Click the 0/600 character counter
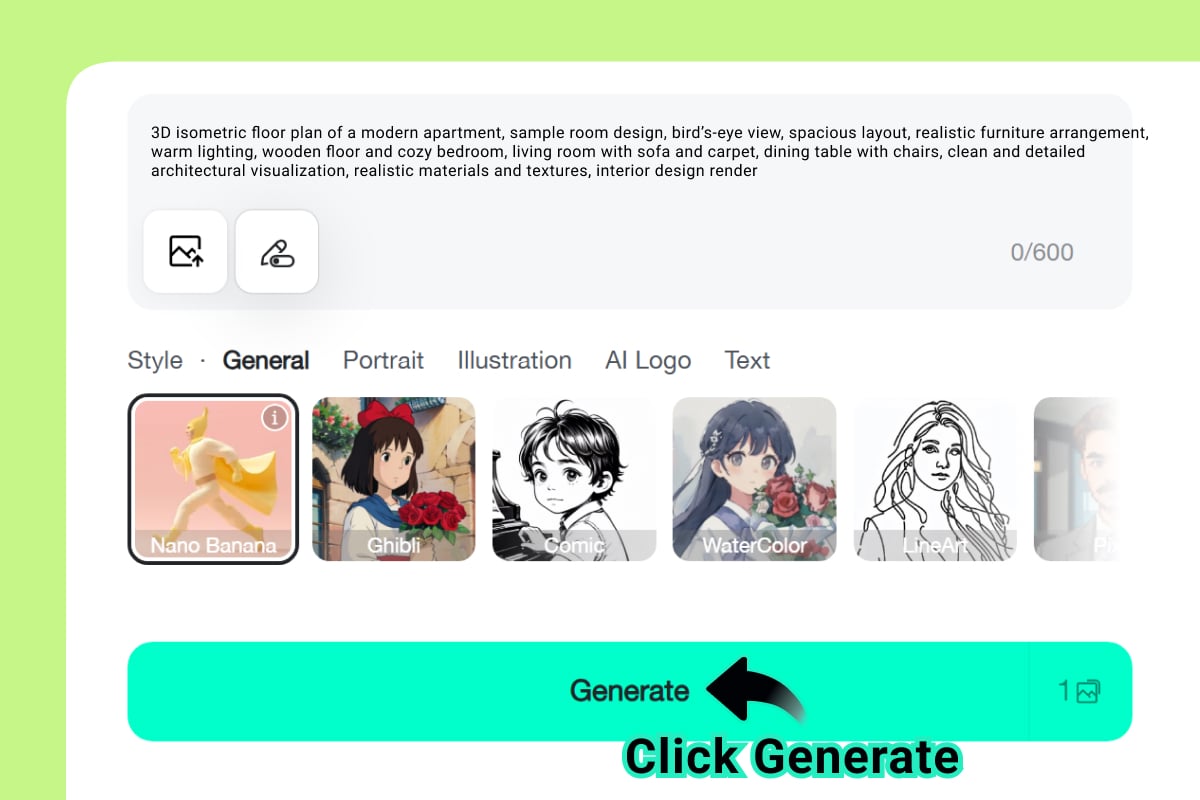 (1042, 252)
